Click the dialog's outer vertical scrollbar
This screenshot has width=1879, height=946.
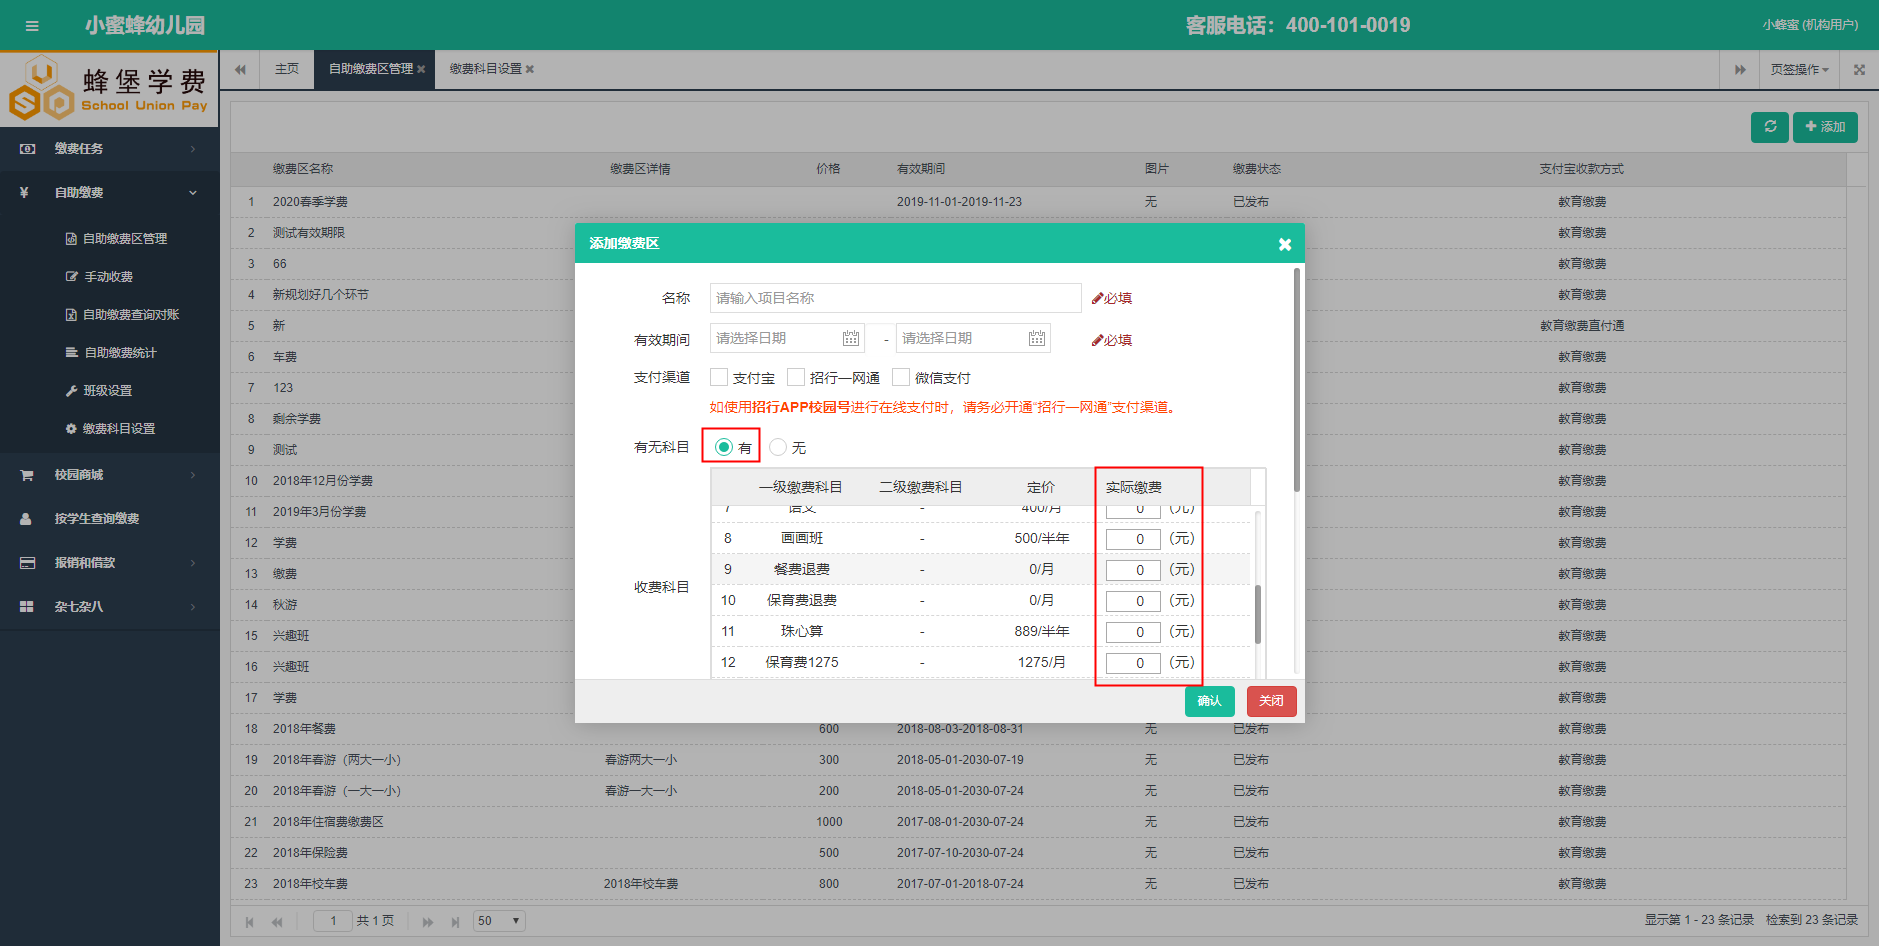(x=1297, y=380)
